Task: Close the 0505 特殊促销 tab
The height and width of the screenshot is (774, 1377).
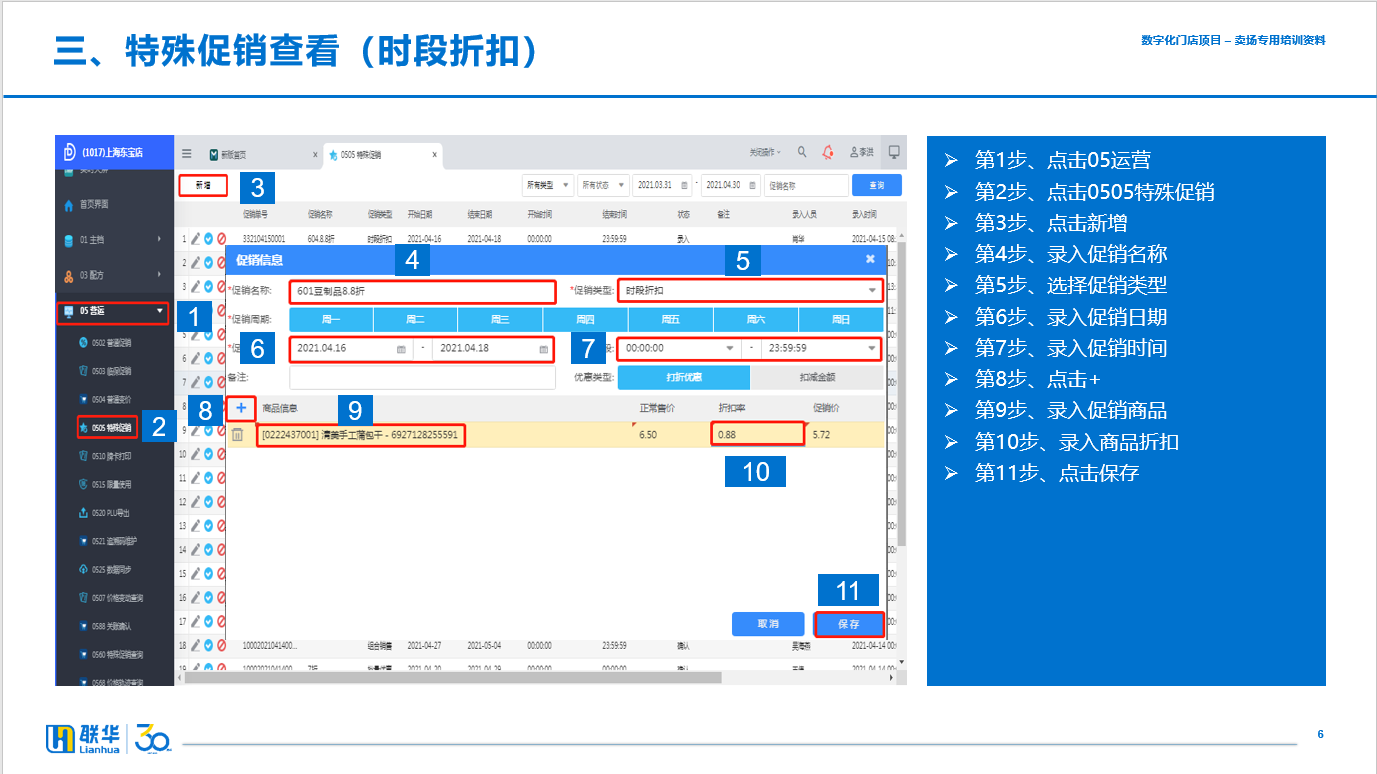Action: (435, 155)
